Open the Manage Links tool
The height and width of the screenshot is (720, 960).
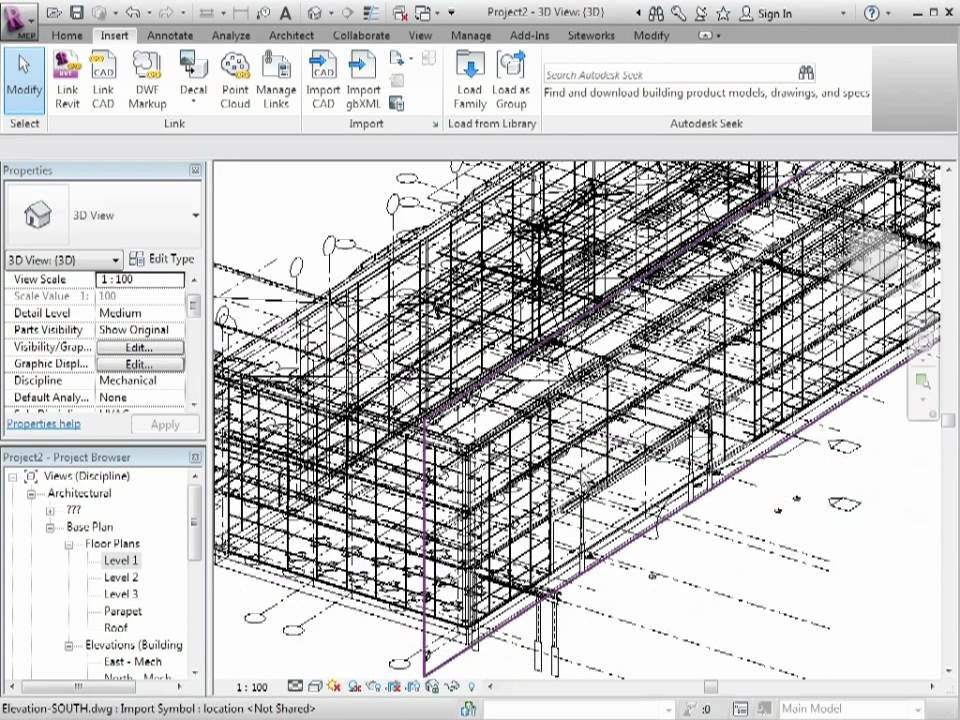(x=276, y=80)
